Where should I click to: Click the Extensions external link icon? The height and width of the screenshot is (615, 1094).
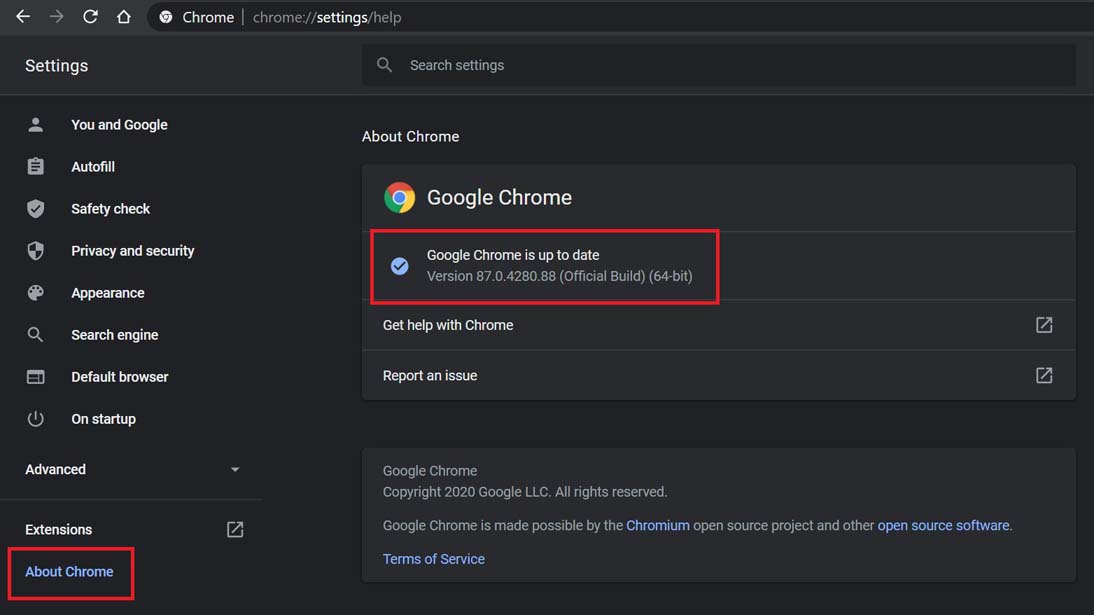click(x=235, y=529)
